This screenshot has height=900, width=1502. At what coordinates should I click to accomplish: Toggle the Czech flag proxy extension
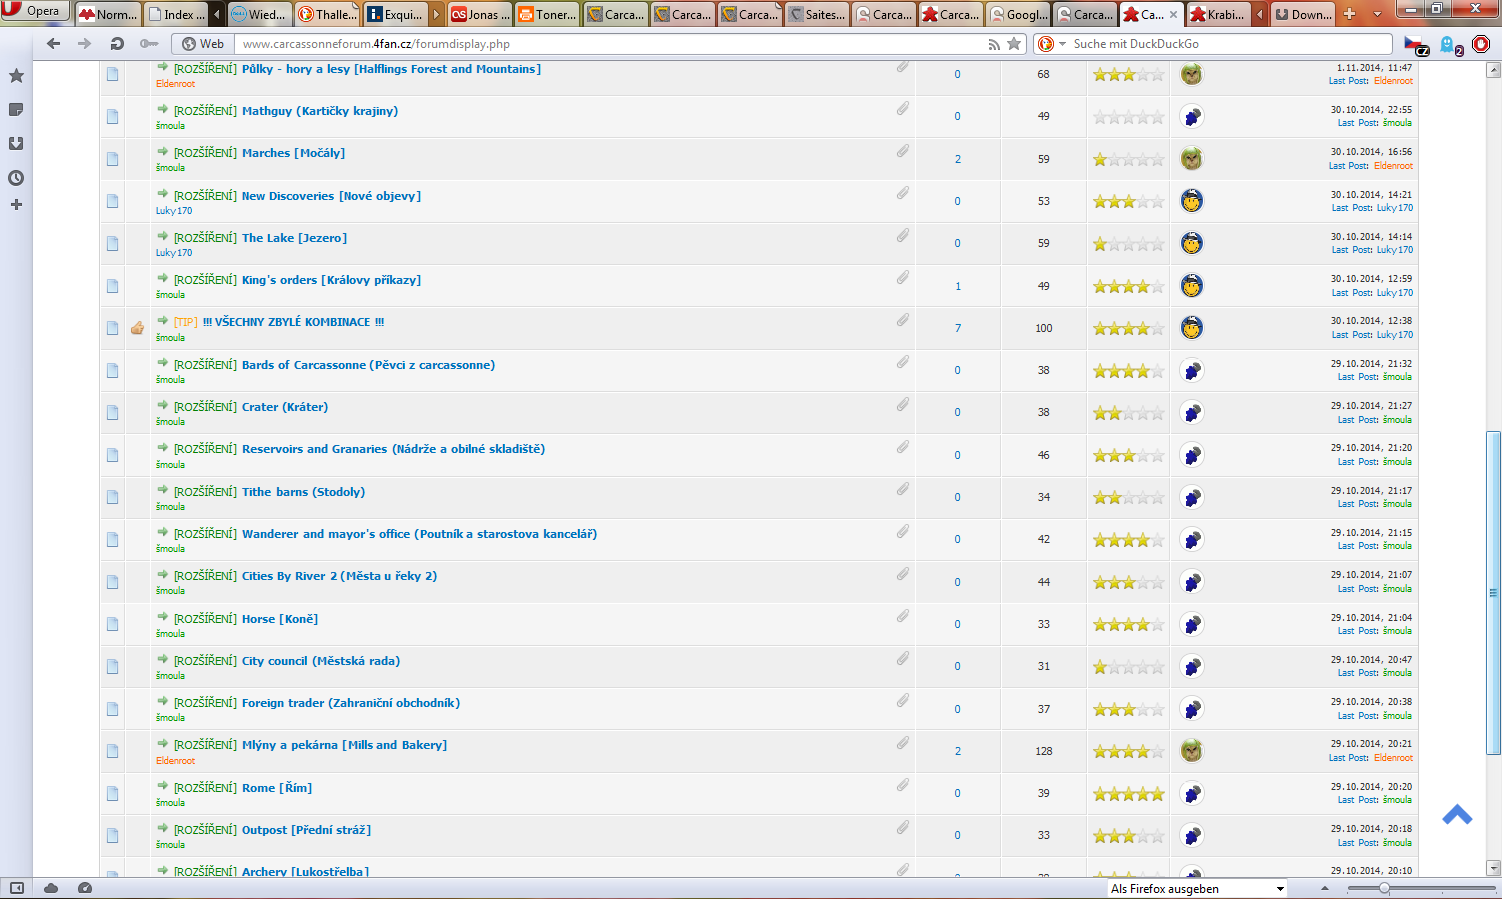click(x=1416, y=44)
